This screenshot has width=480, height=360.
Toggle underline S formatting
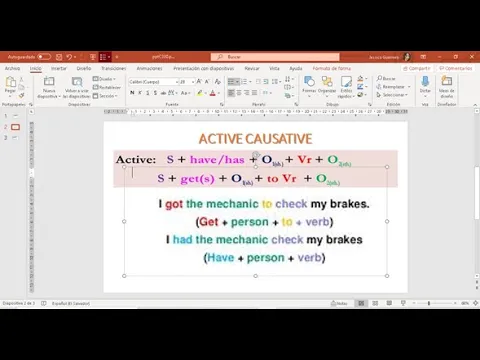(x=148, y=93)
